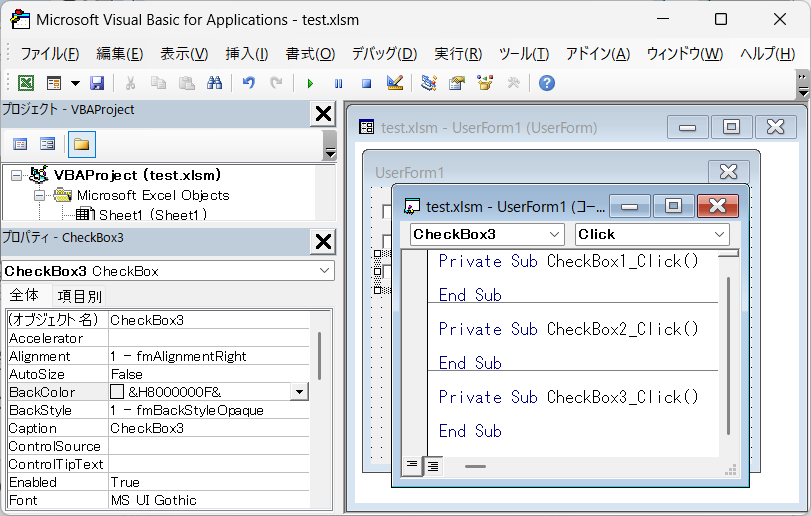The image size is (811, 516).
Task: Open the ウィンドウ(W) menu
Action: pyautogui.click(x=685, y=54)
